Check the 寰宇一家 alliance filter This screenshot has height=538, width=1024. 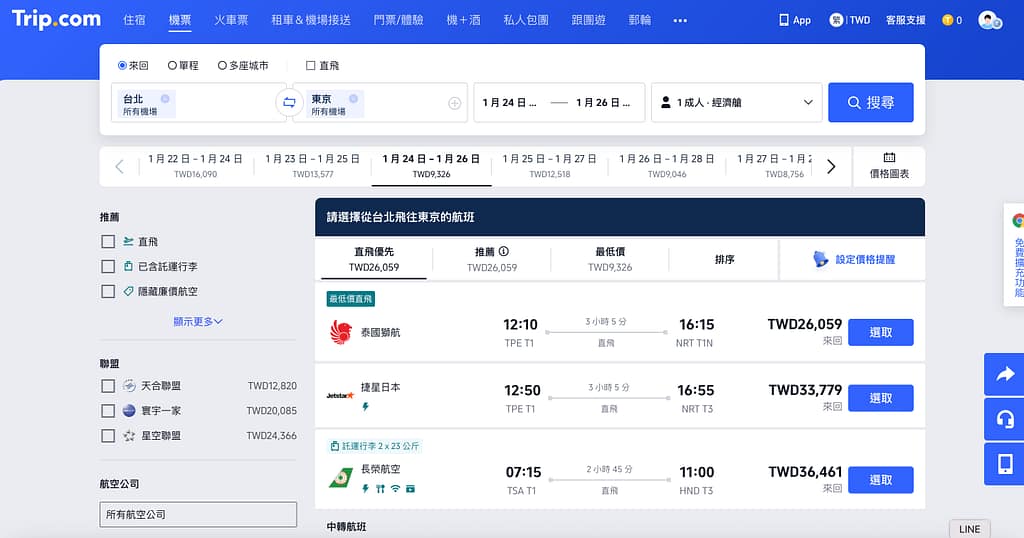tap(108, 411)
